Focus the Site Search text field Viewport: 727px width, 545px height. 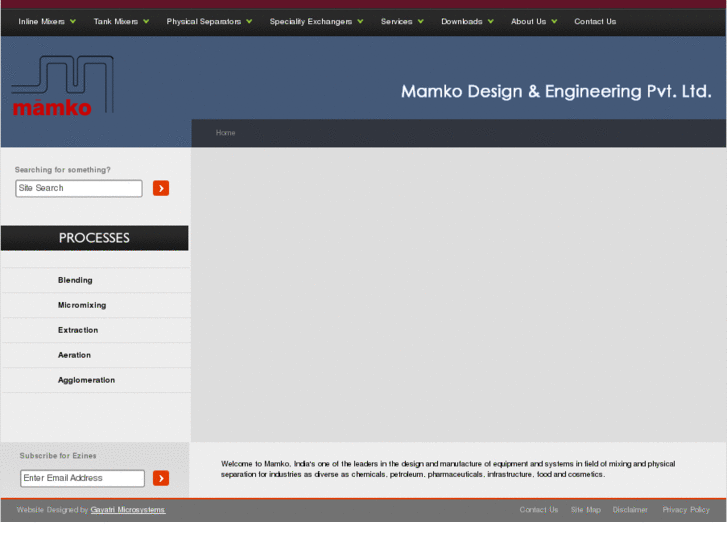point(79,188)
